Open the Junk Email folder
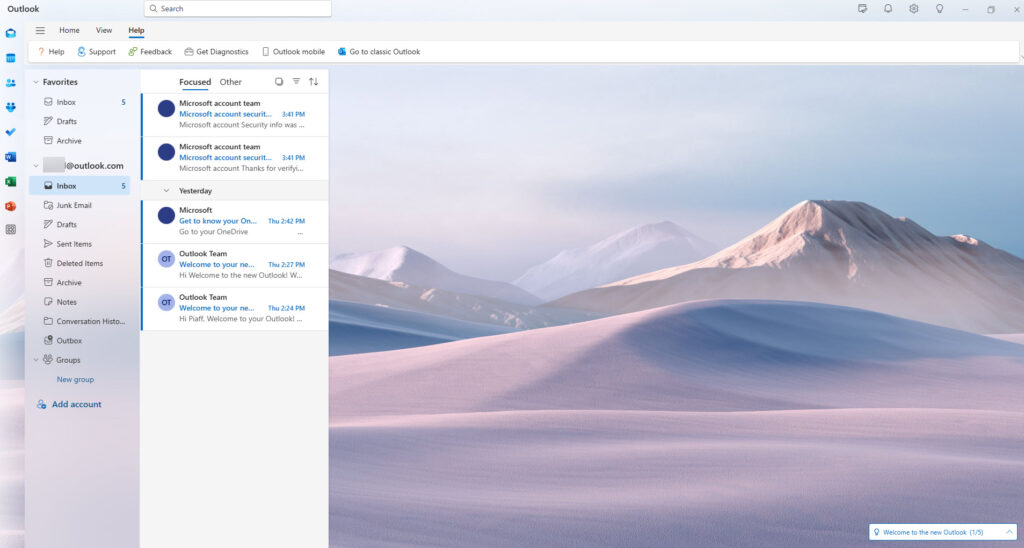1024x548 pixels. (x=80, y=205)
